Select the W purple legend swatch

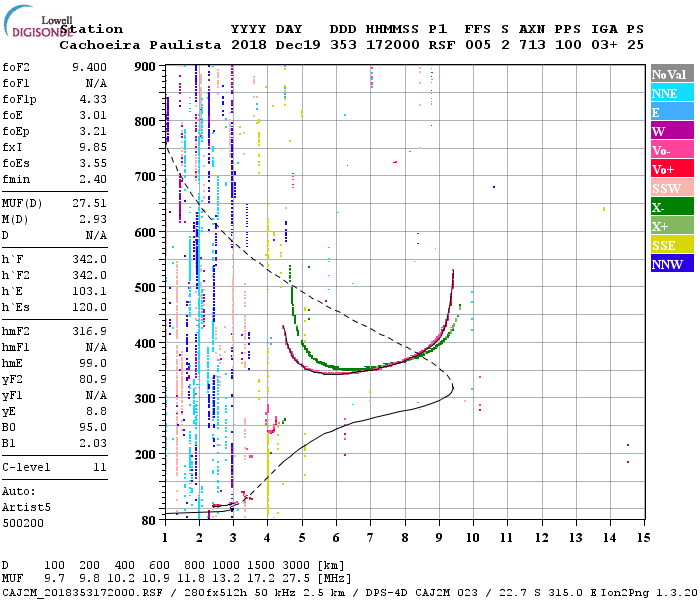(672, 131)
